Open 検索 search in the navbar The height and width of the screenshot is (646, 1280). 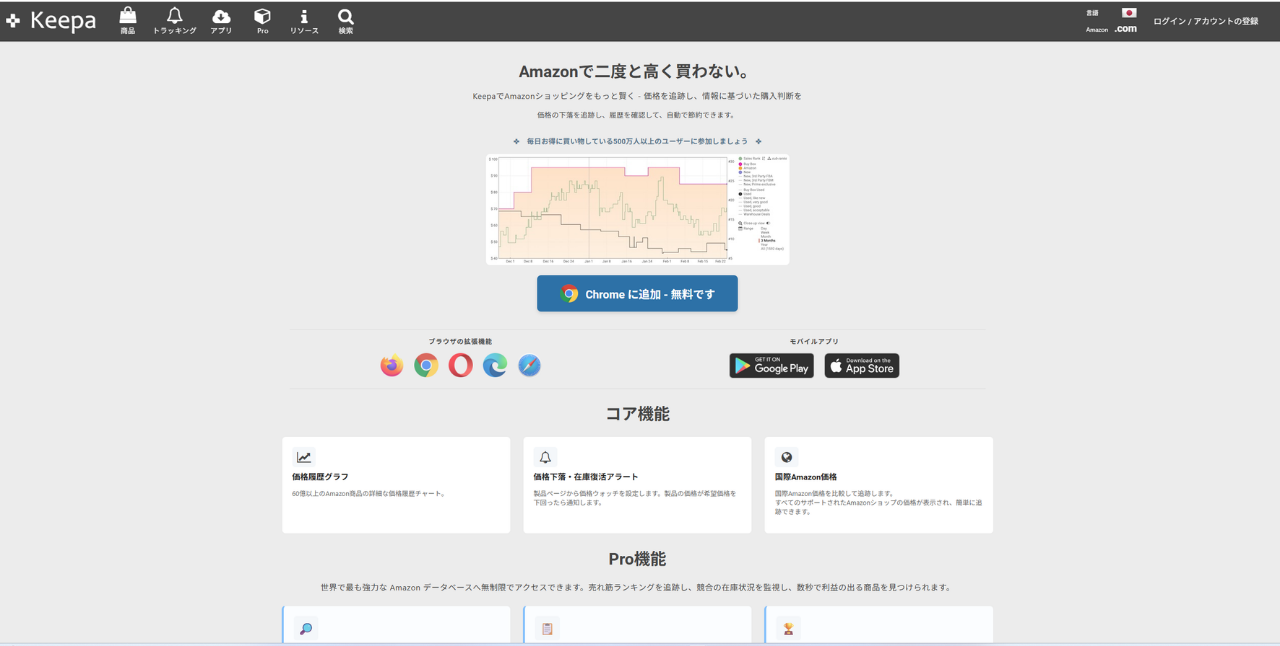[346, 20]
